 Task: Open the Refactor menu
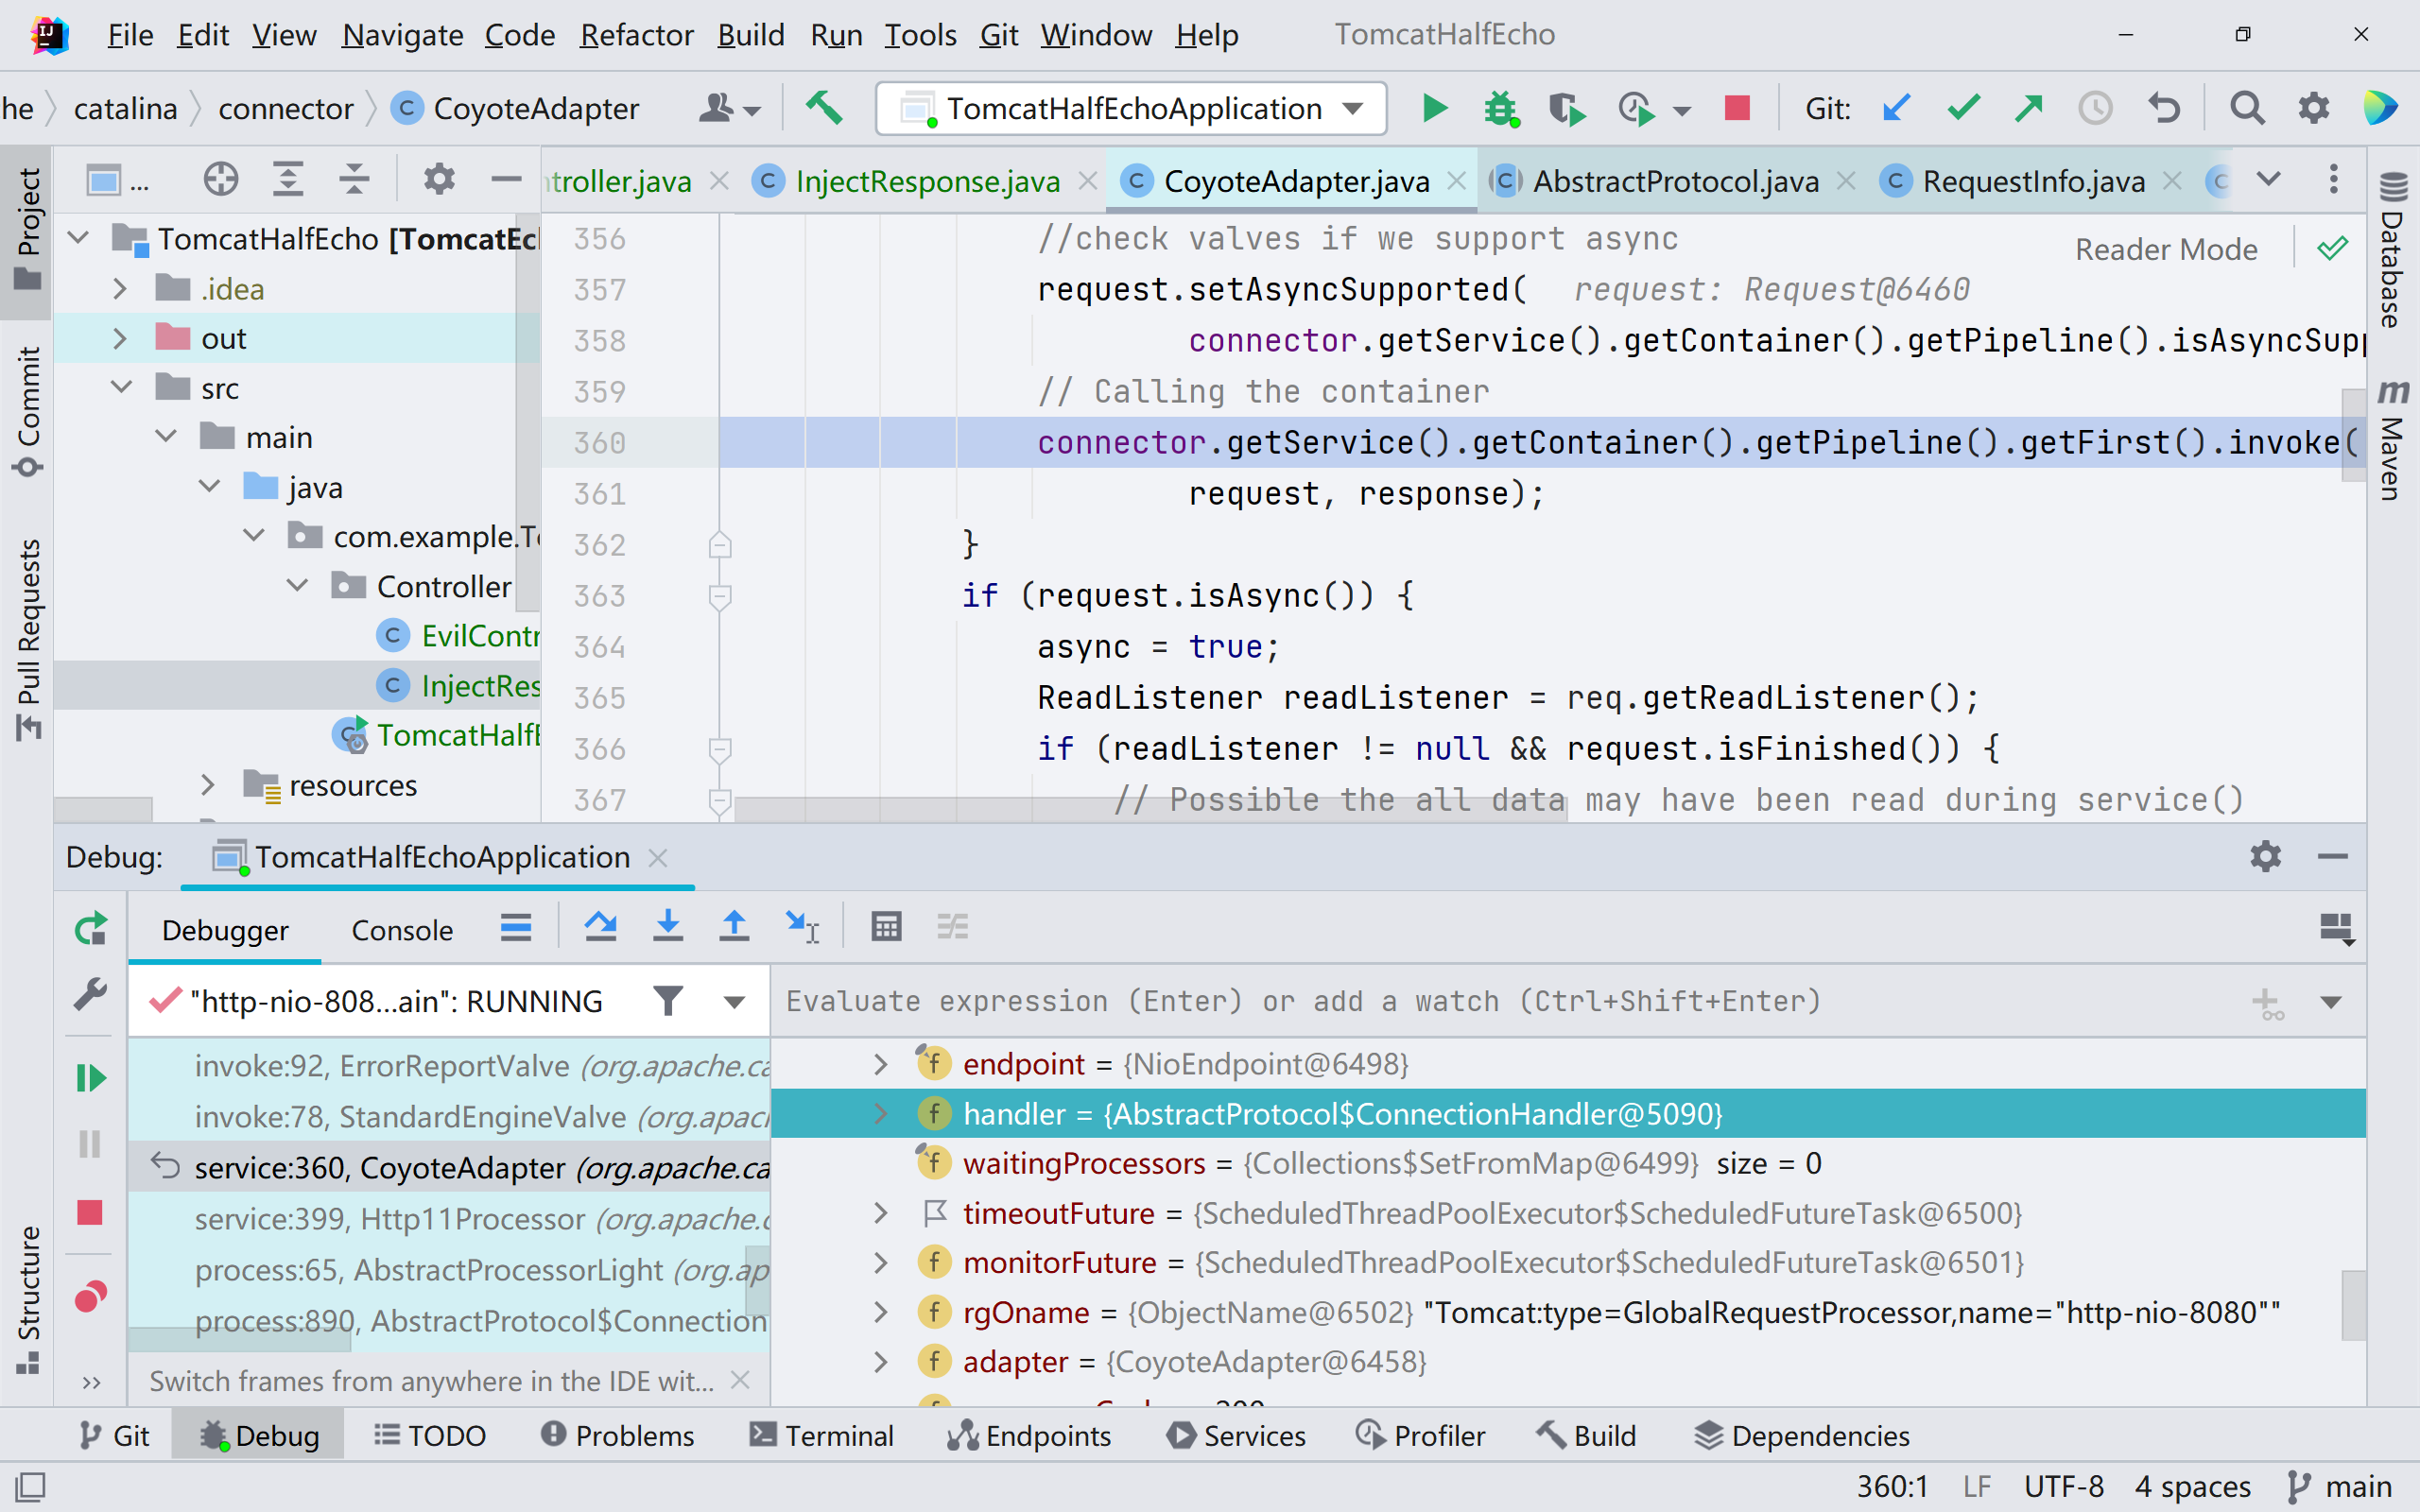[636, 35]
